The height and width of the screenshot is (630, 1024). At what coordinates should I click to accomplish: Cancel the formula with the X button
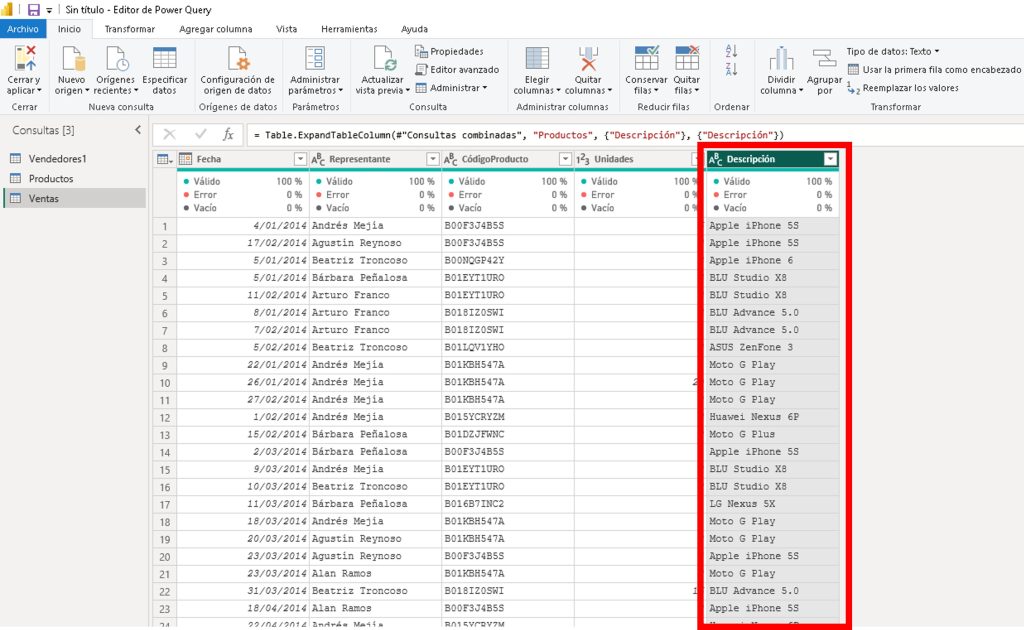coord(169,134)
